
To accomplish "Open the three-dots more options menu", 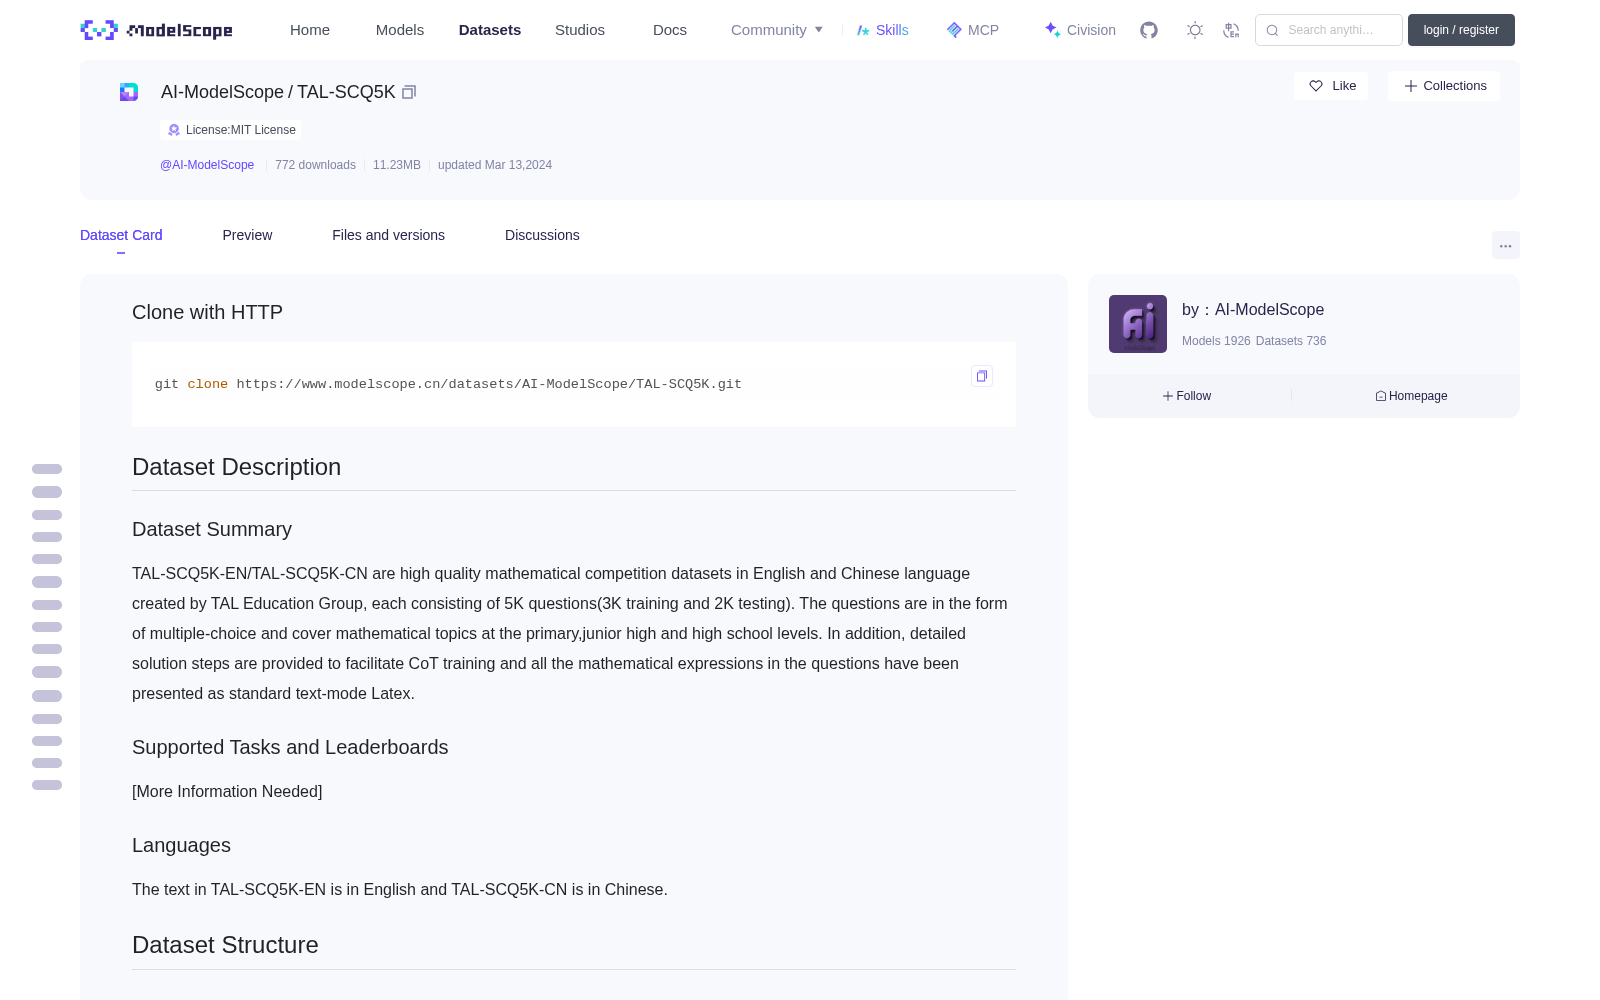I will pyautogui.click(x=1505, y=245).
